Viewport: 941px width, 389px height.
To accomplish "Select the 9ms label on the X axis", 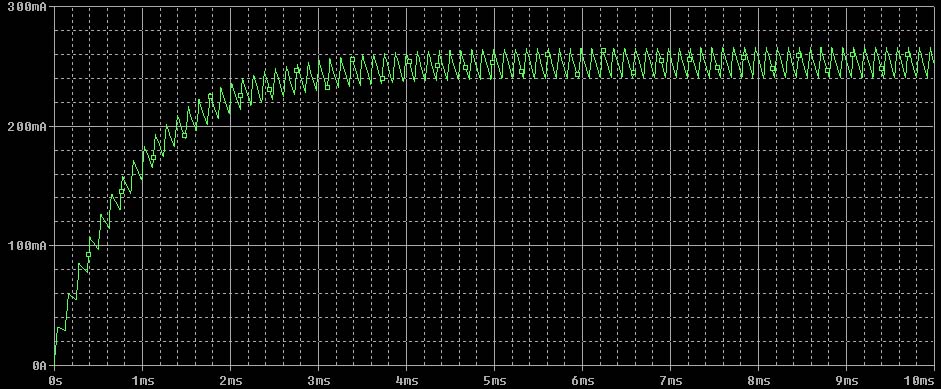I will click(x=846, y=381).
